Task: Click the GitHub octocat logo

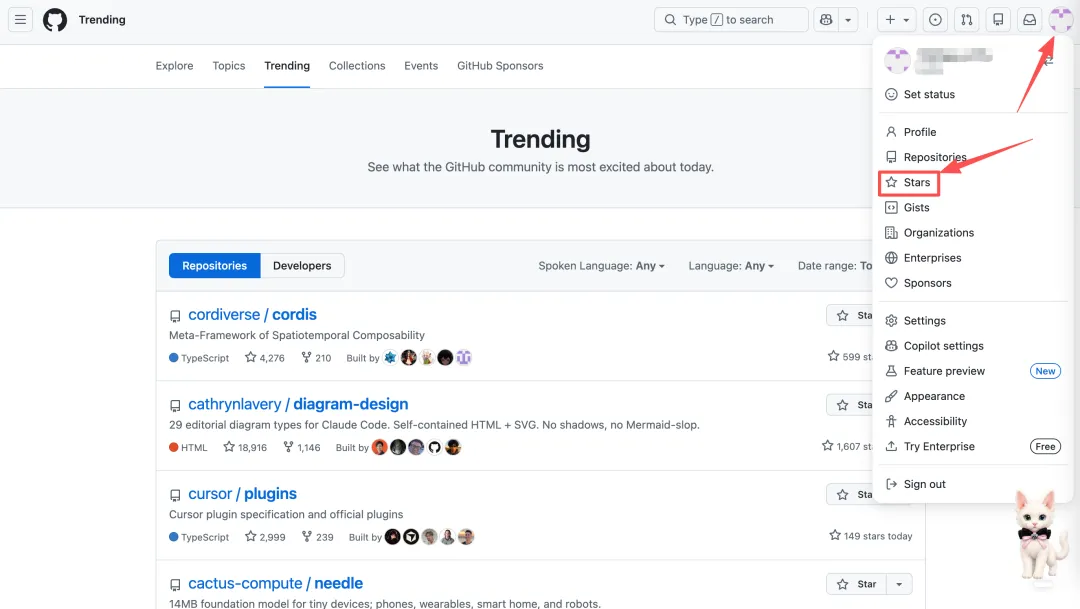Action: coord(55,20)
